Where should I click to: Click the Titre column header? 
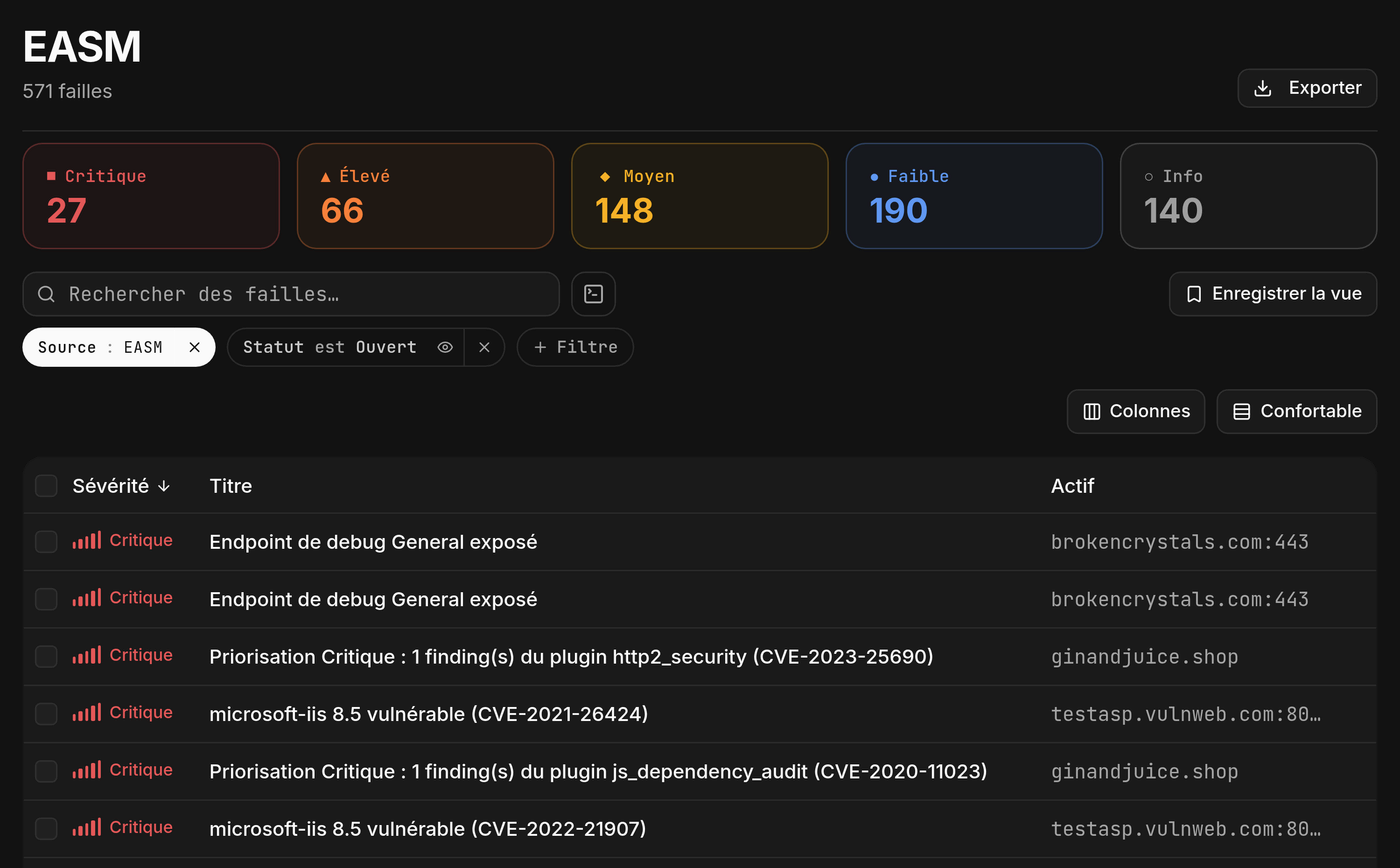pos(231,486)
